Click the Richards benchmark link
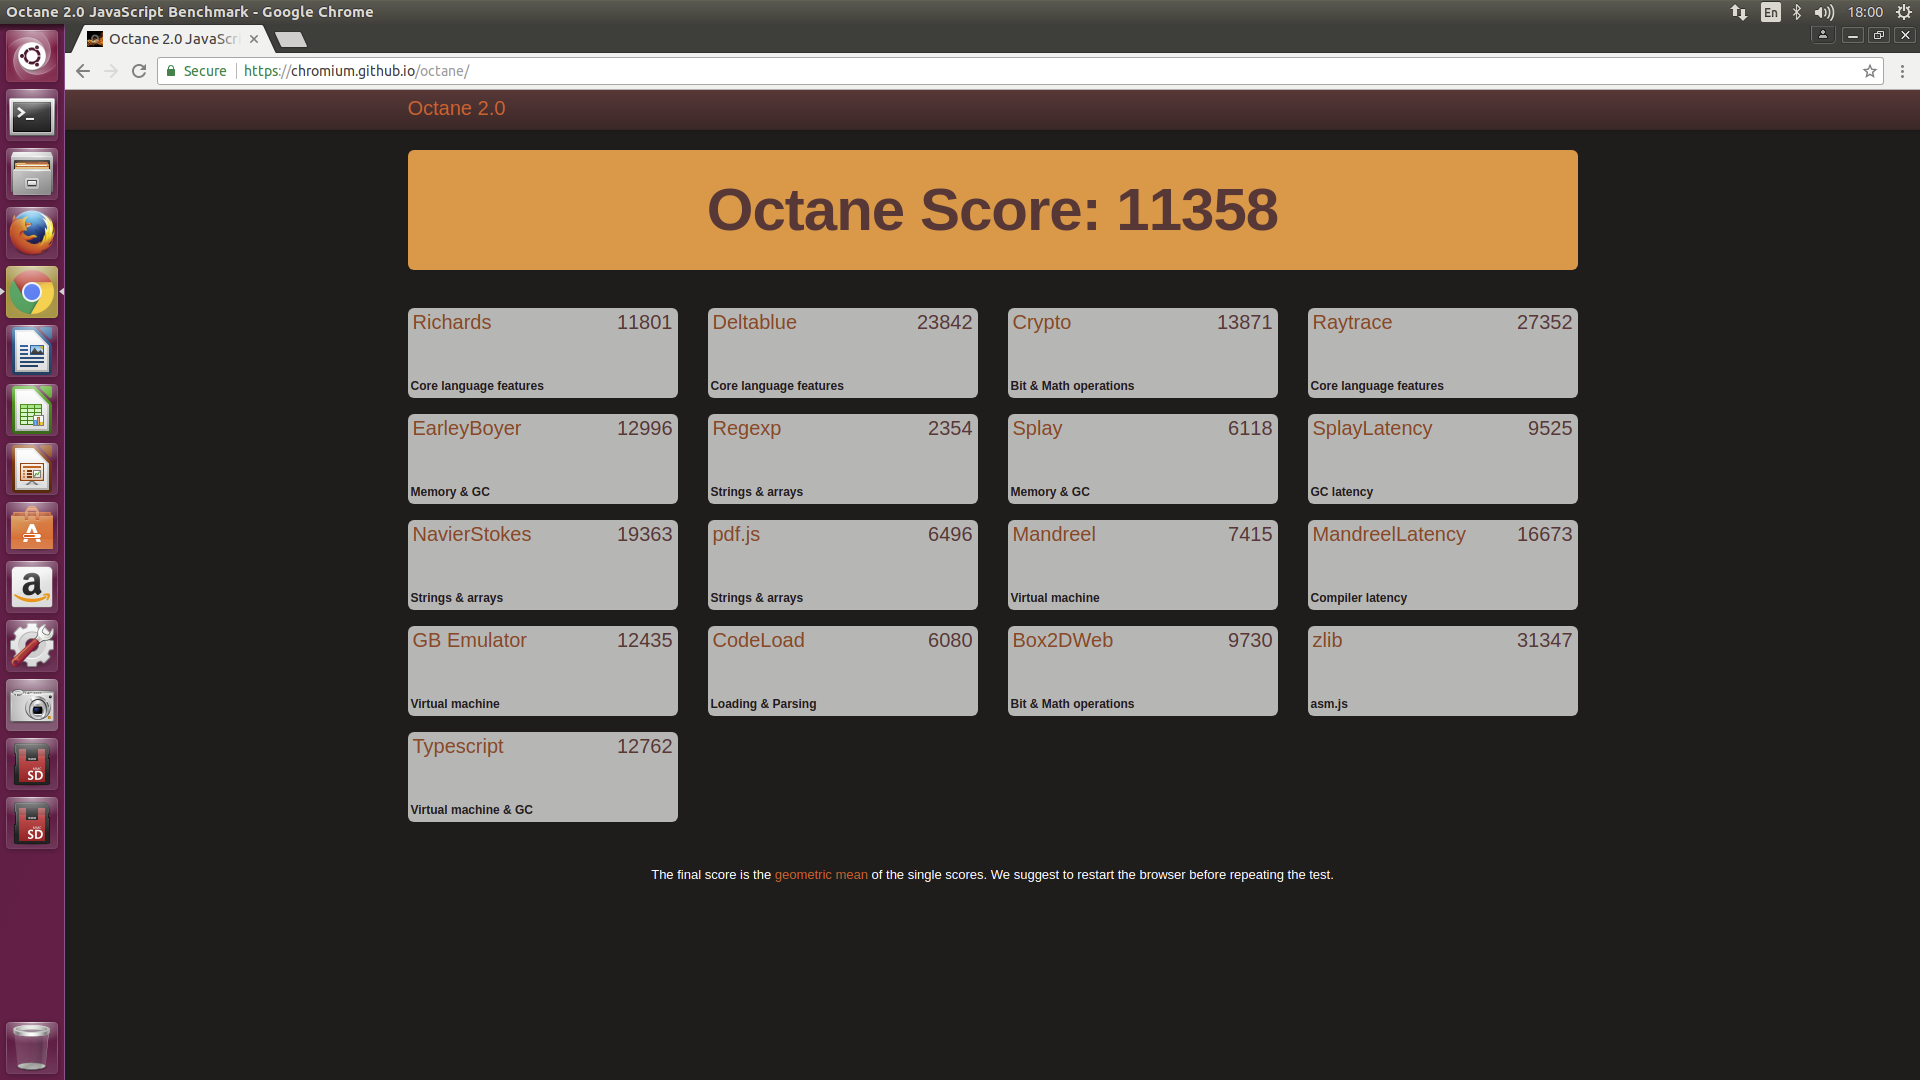This screenshot has height=1080, width=1920. coord(451,322)
